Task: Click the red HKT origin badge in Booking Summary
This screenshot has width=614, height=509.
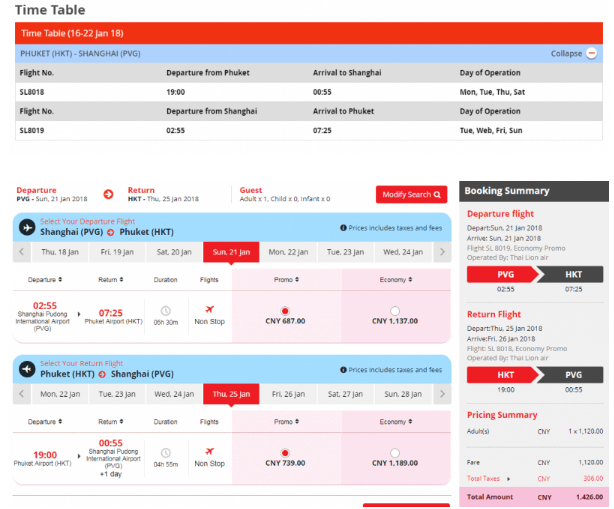Action: [503, 375]
